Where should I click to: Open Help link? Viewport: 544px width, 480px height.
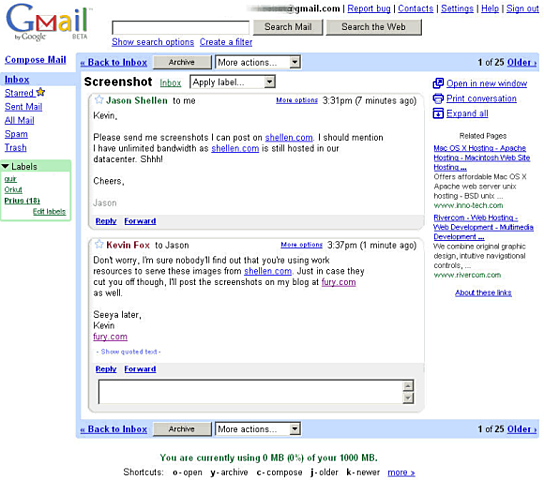click(x=490, y=8)
